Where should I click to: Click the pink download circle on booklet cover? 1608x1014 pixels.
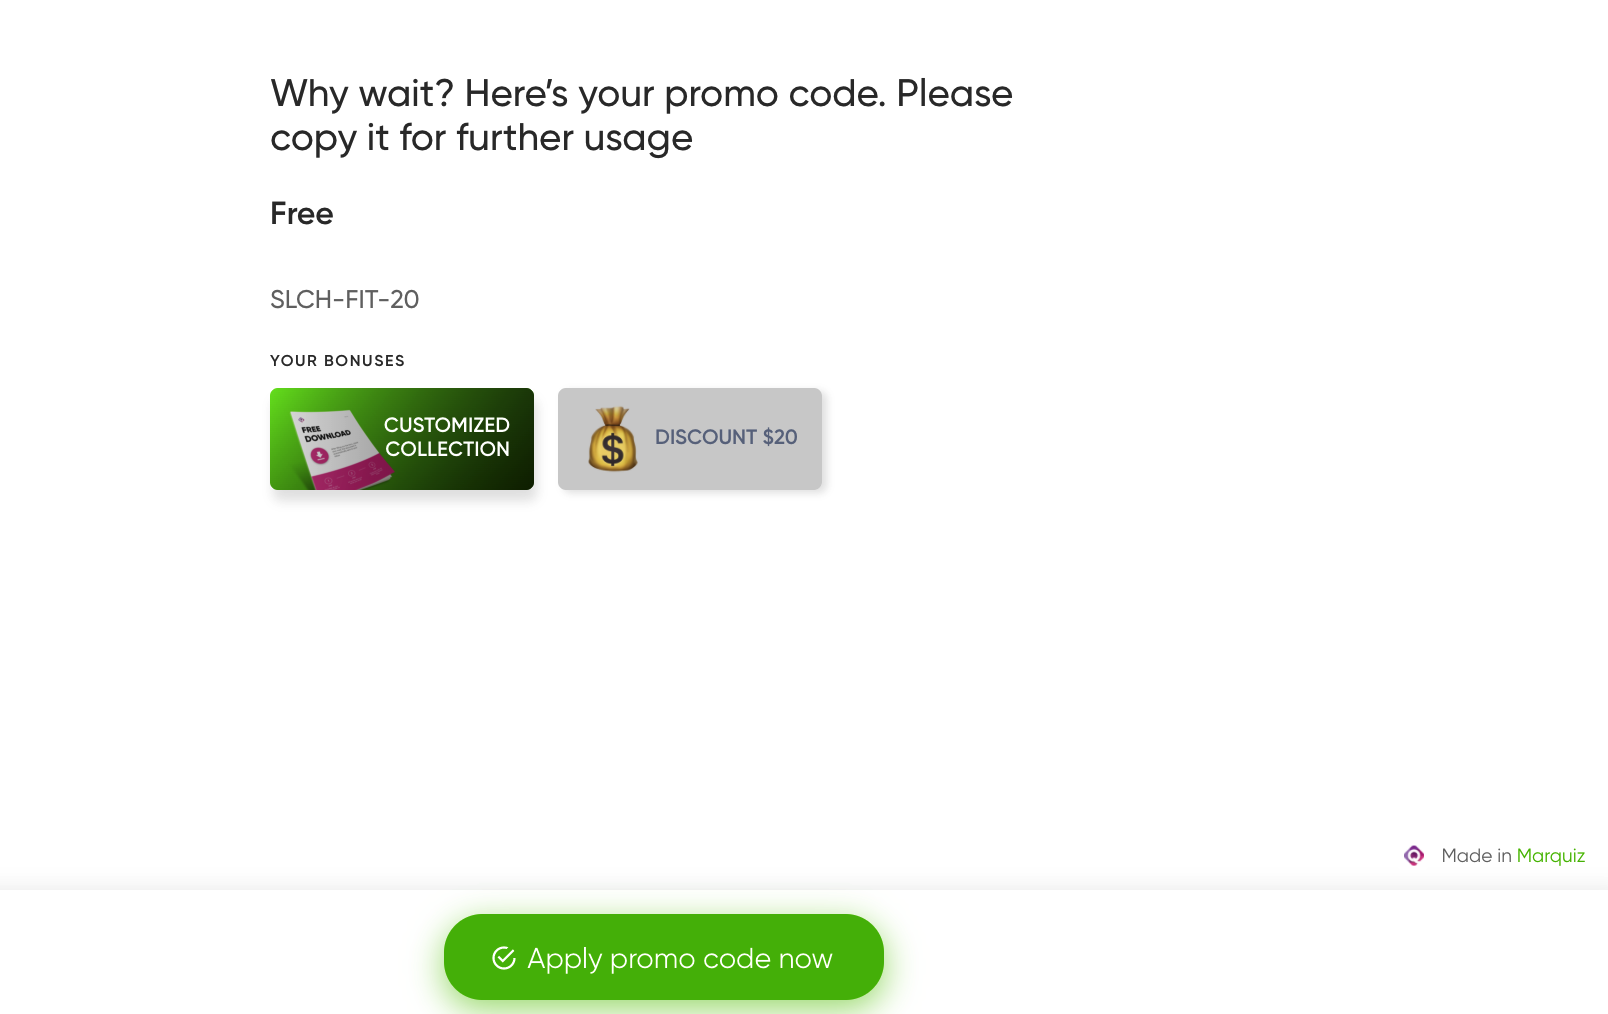click(x=320, y=455)
